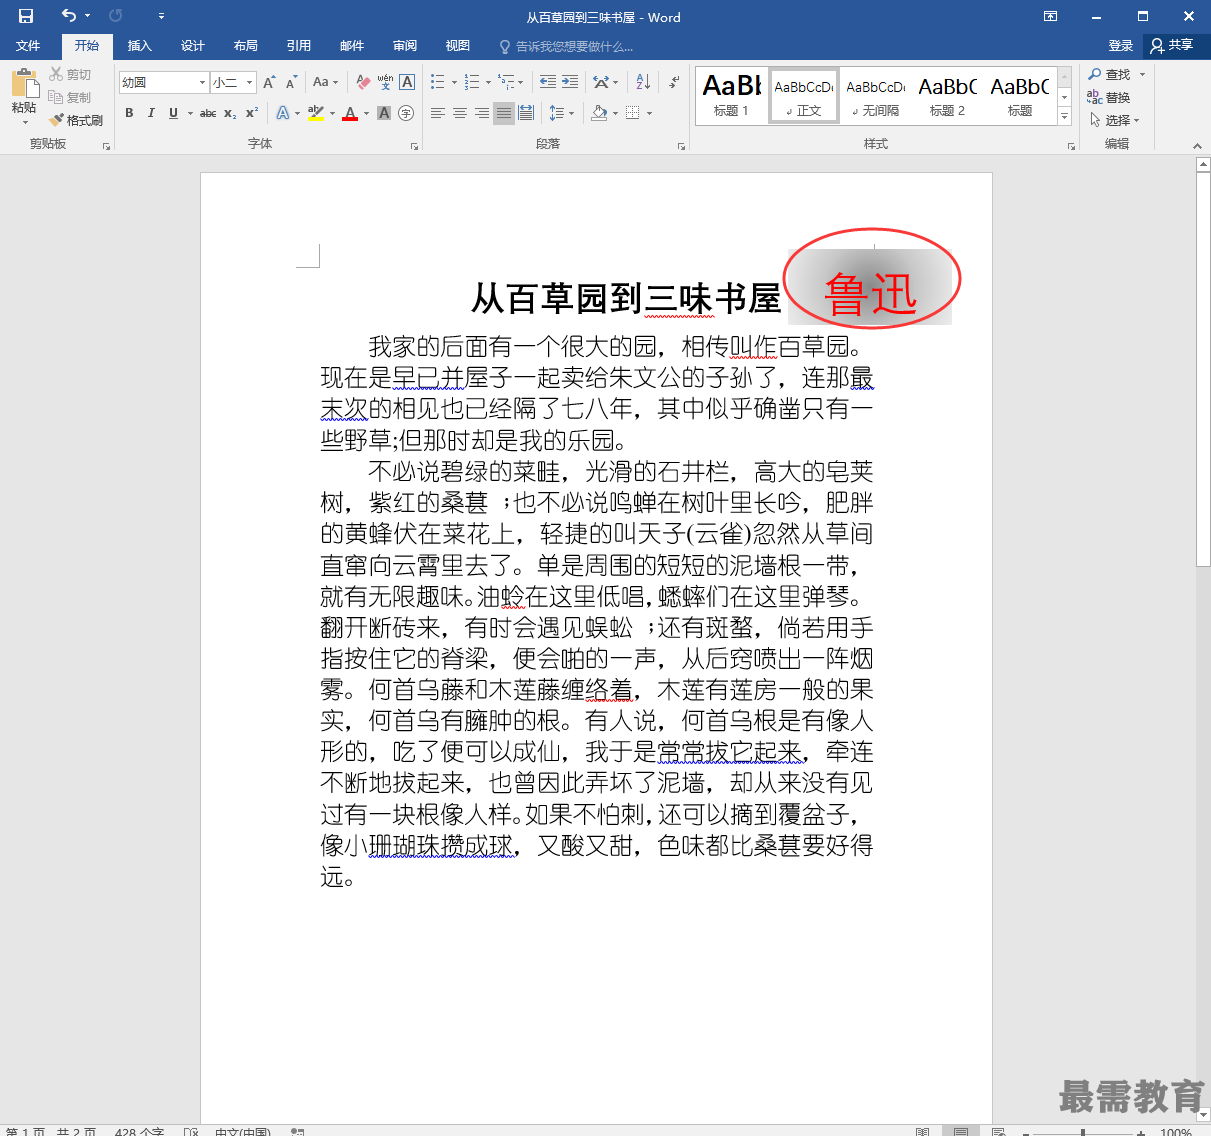Screen dimensions: 1211x1136
Task: Clear all formatting with the eraser icon
Action: pyautogui.click(x=363, y=82)
